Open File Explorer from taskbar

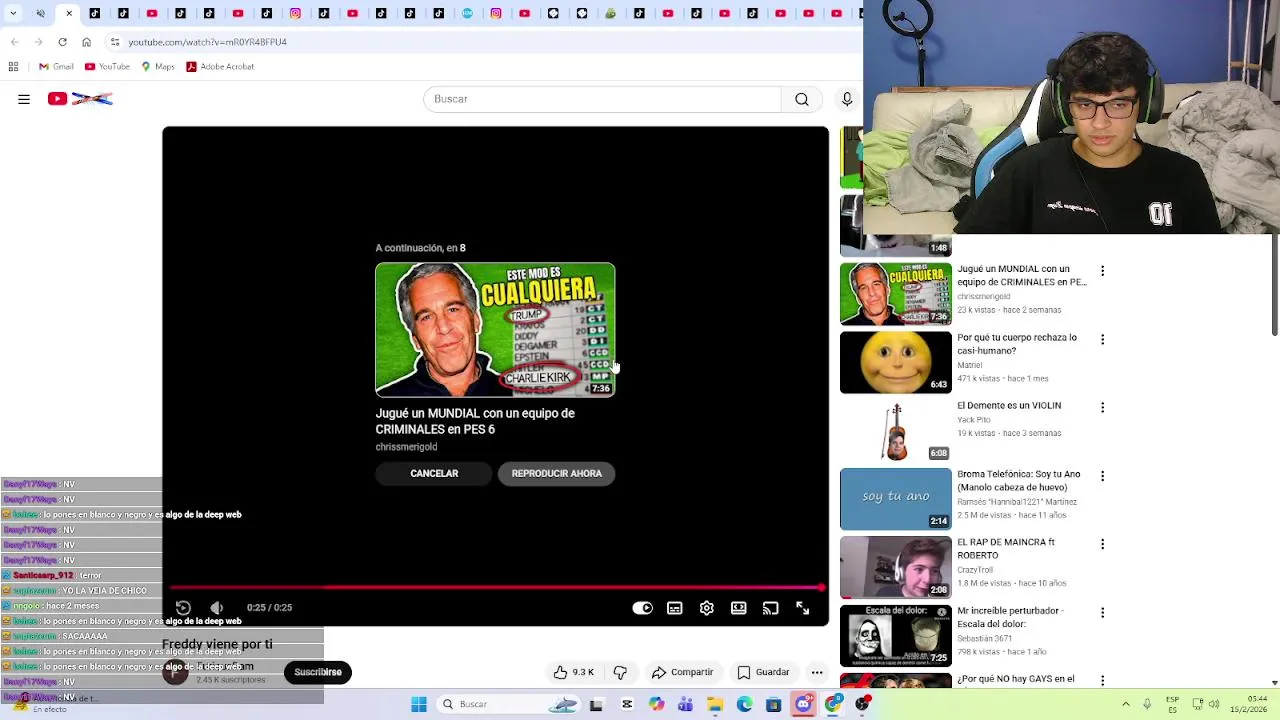coord(715,704)
